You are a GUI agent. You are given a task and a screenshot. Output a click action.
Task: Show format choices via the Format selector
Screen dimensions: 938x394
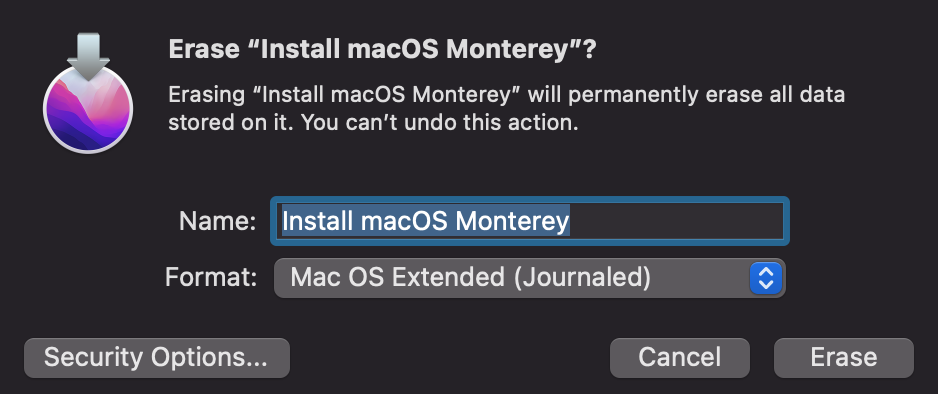529,277
